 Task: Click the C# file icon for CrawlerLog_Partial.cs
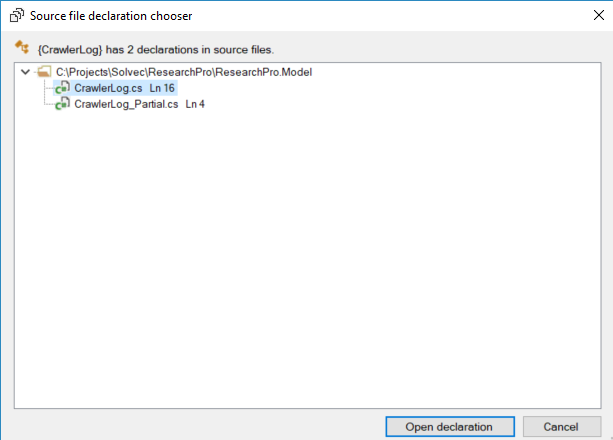(62, 104)
